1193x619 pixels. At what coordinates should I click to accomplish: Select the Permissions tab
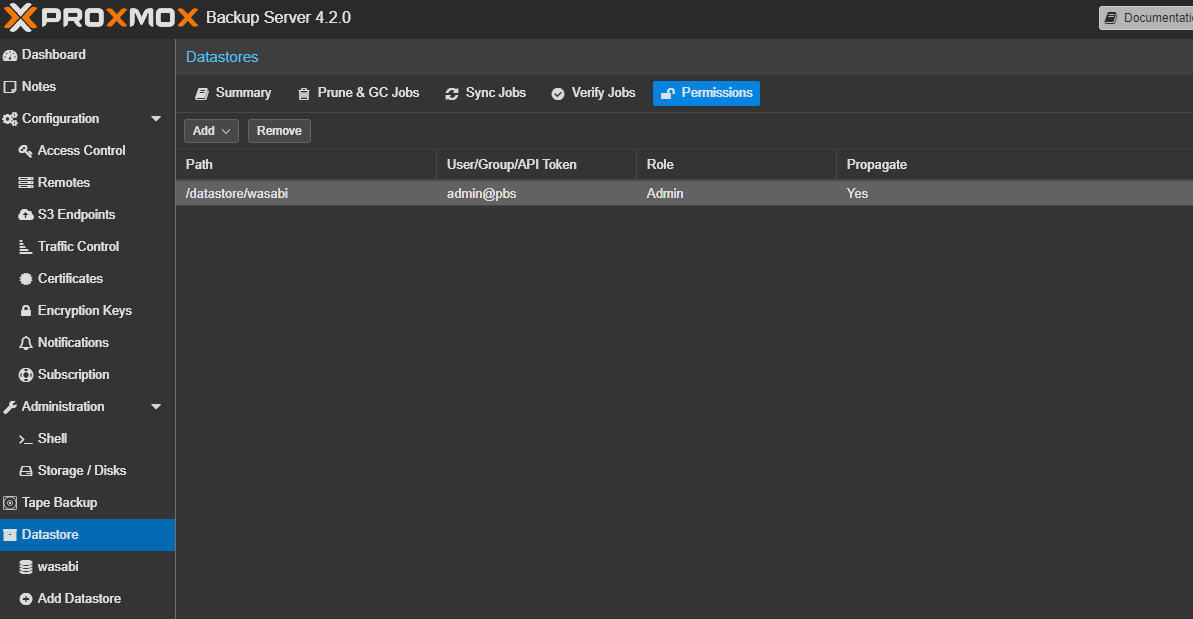click(706, 93)
